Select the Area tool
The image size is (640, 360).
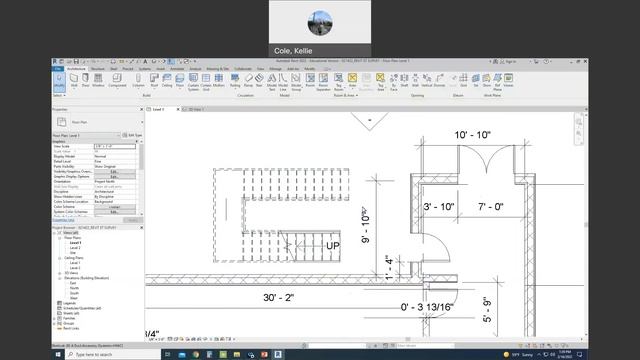[x=352, y=80]
